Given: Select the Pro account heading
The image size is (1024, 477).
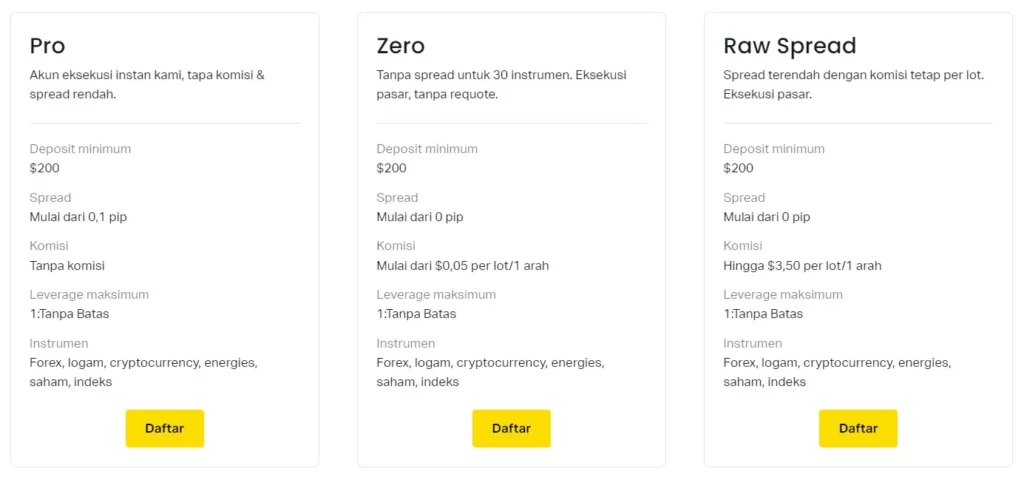Looking at the screenshot, I should tap(48, 46).
